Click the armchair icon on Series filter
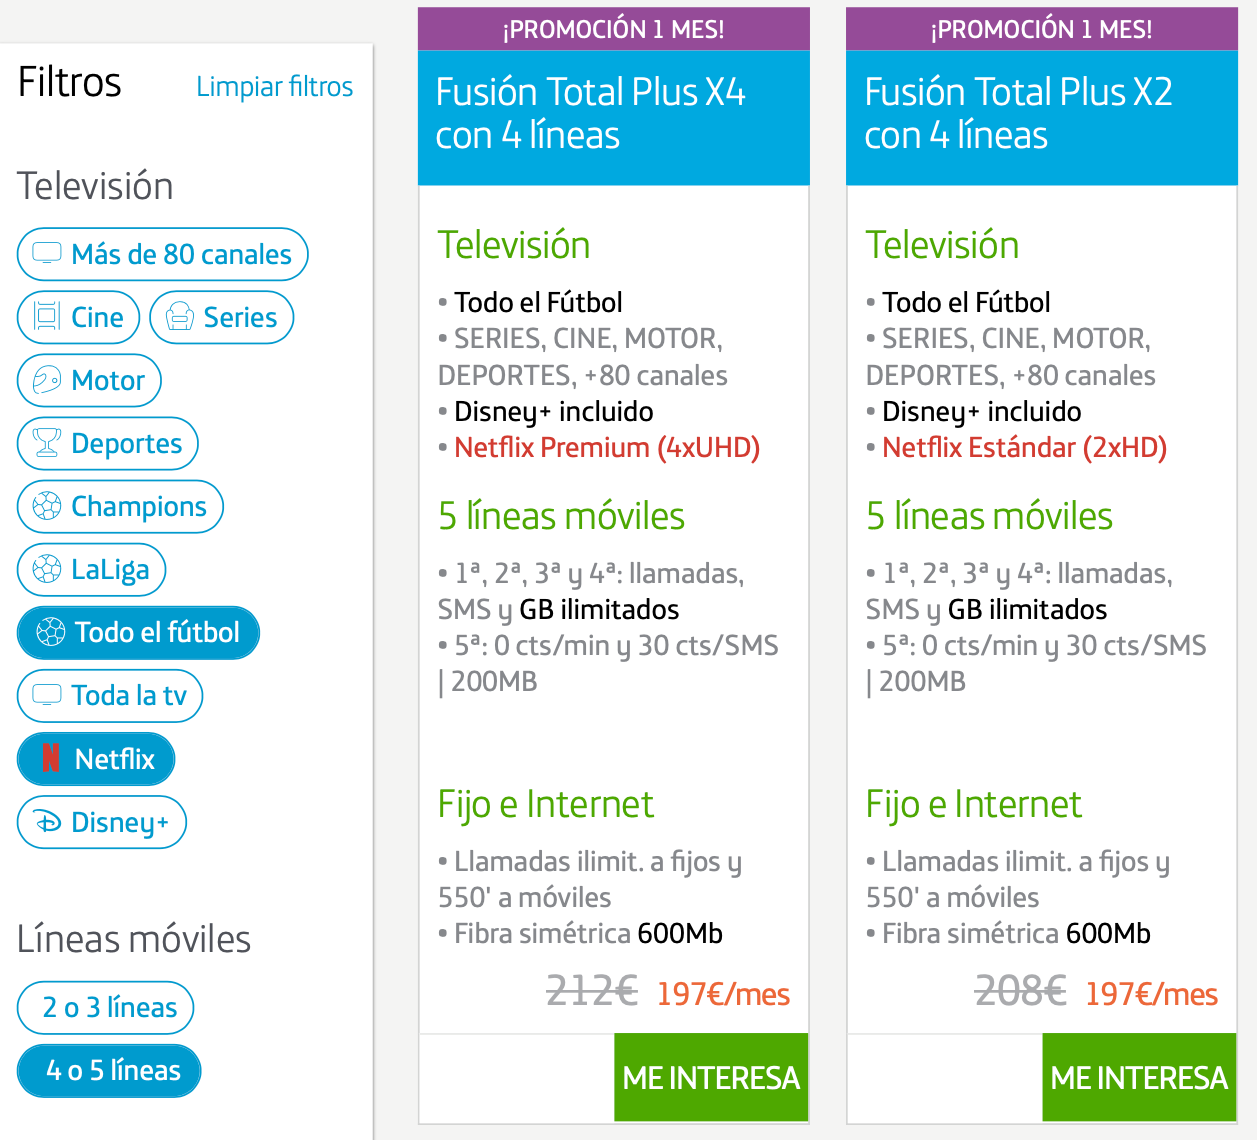This screenshot has width=1257, height=1140. point(180,317)
